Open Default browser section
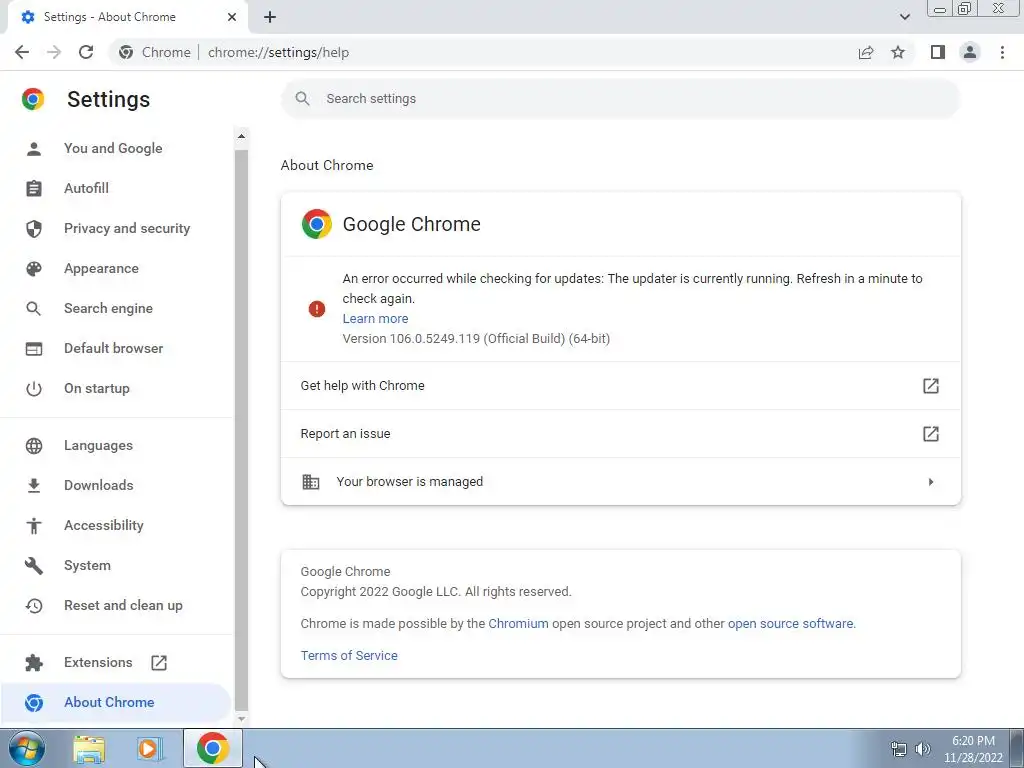This screenshot has width=1024, height=768. (x=116, y=348)
